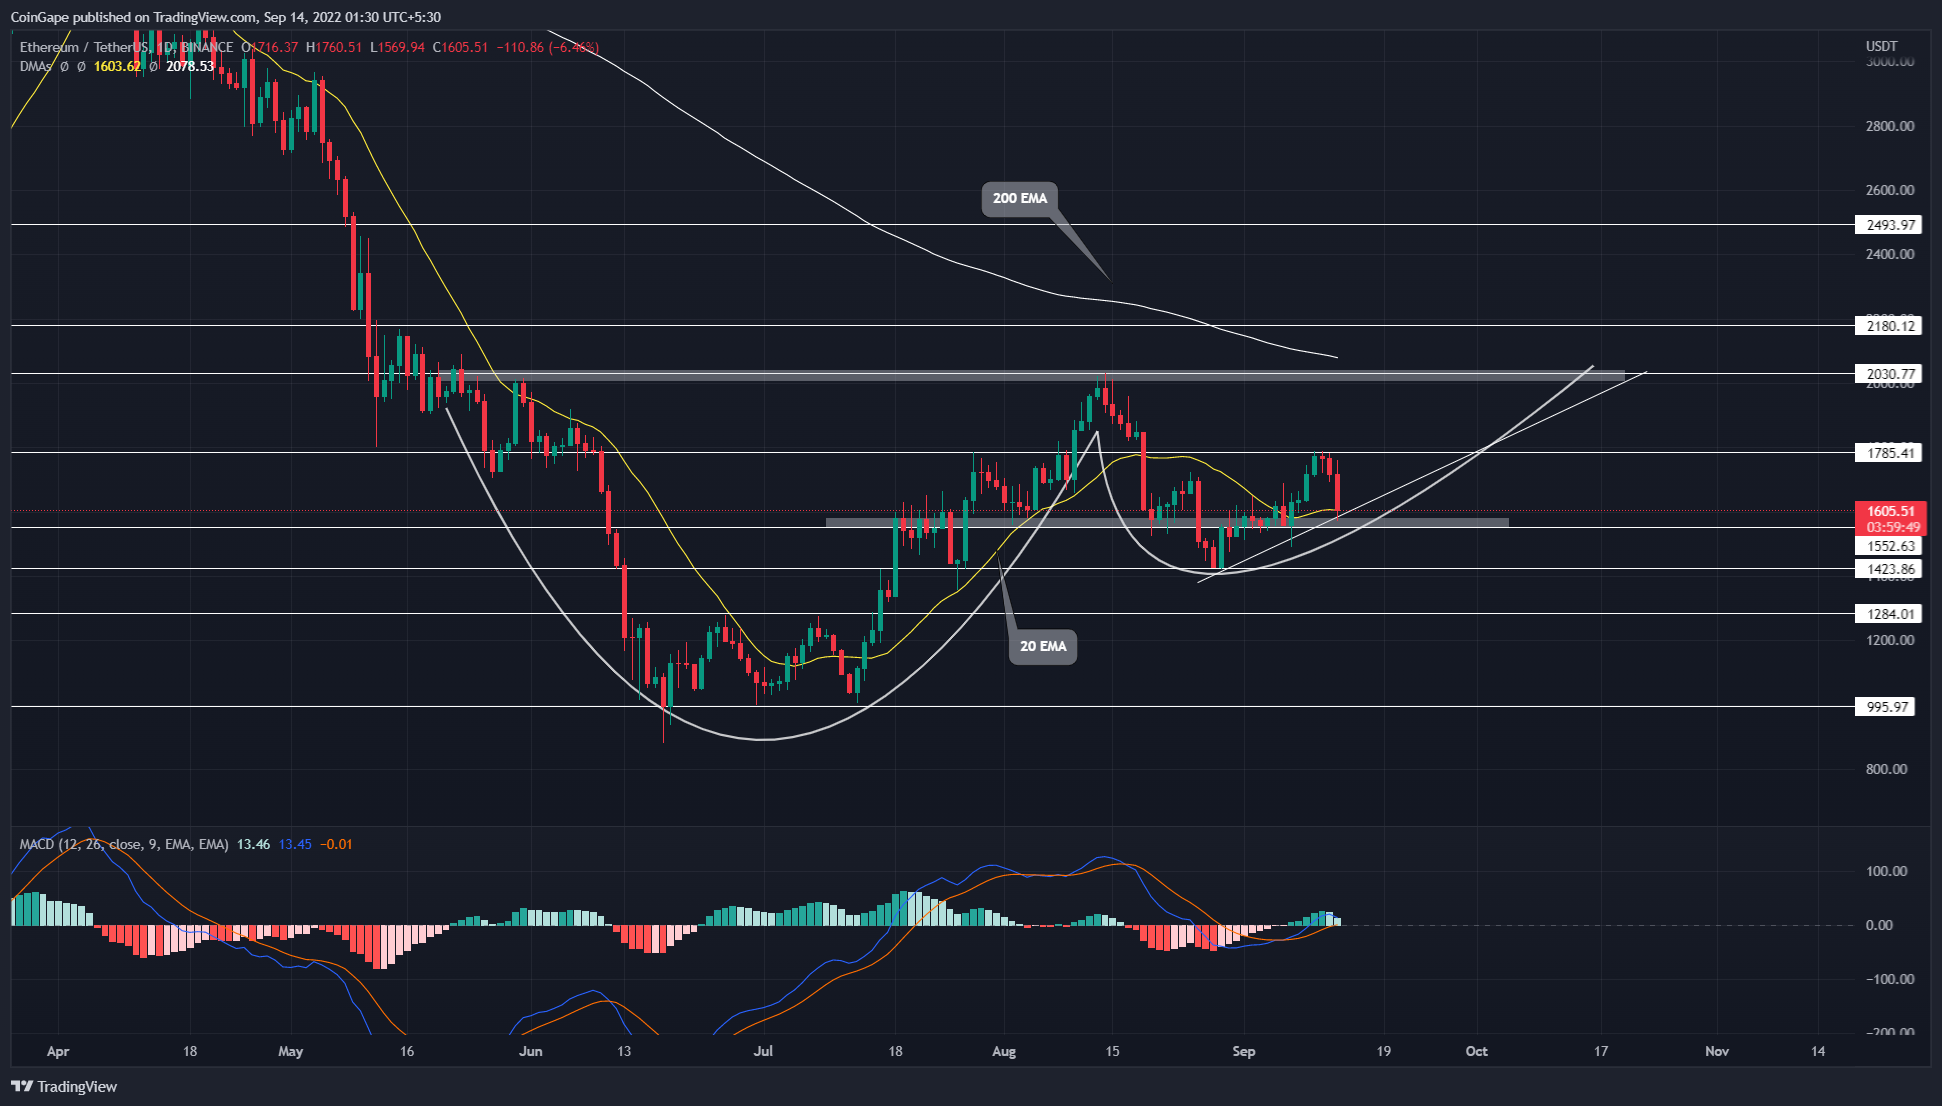1942x1106 pixels.
Task: Click the 13 date tick after Jun
Action: (x=624, y=1051)
